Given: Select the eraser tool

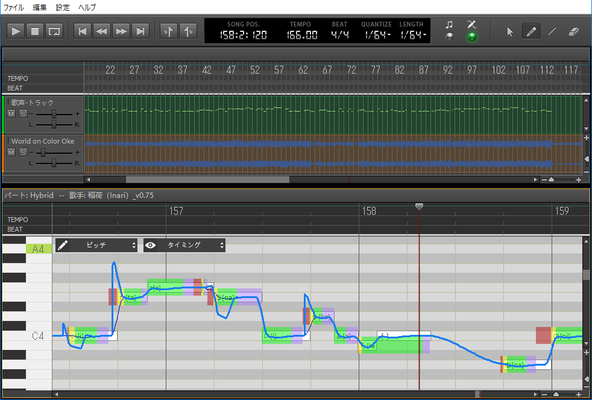Looking at the screenshot, I should 574,31.
